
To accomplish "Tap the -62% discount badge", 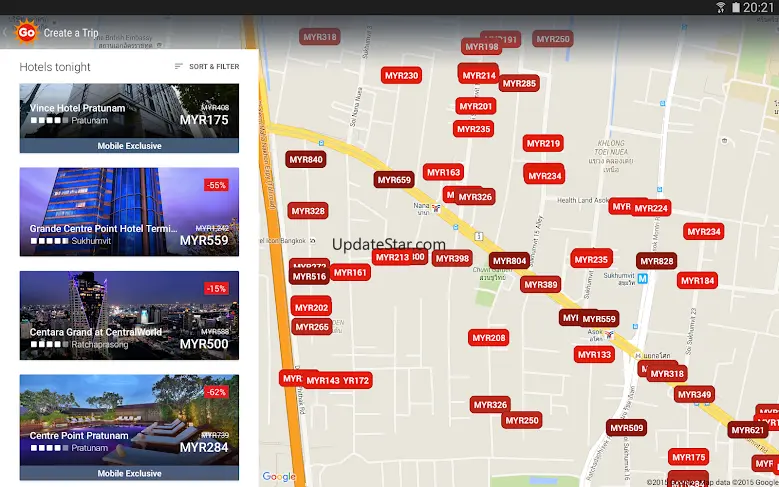I will pyautogui.click(x=216, y=392).
